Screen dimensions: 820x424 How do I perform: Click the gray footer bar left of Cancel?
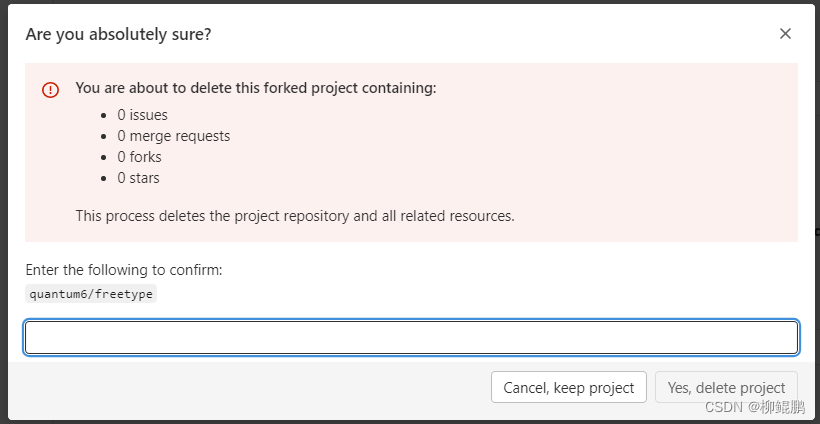tap(249, 387)
